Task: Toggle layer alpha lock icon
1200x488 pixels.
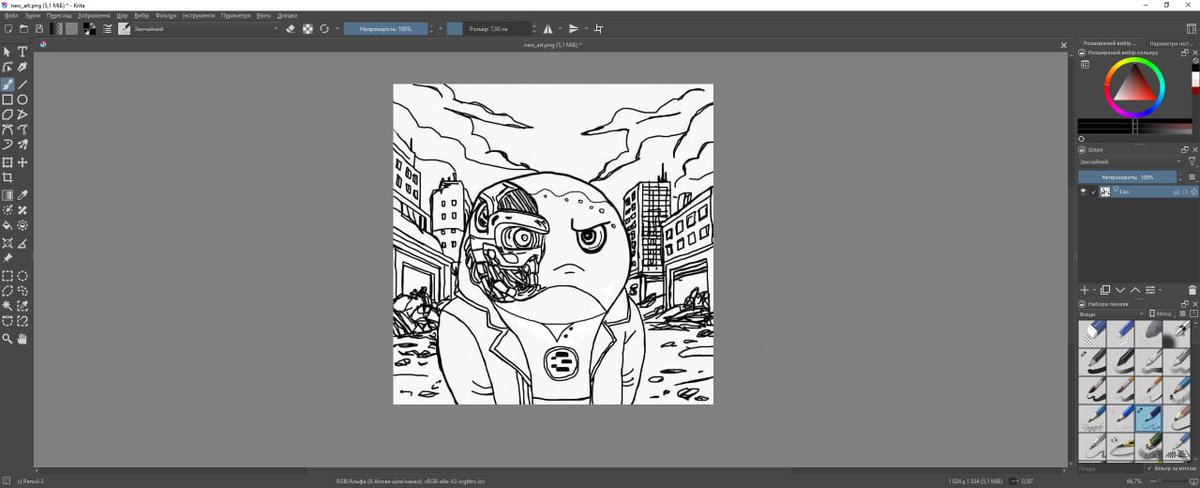Action: [x=1194, y=191]
